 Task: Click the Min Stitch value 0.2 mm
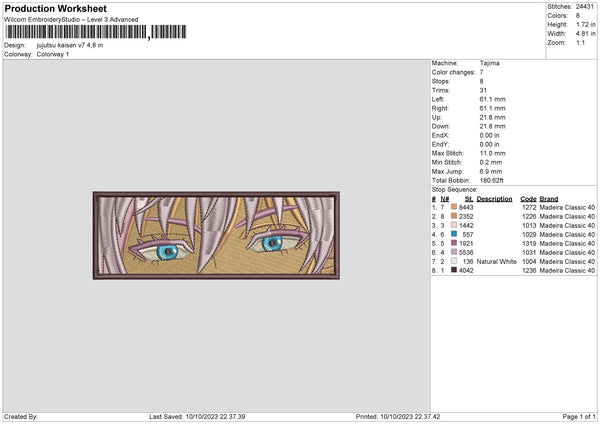(491, 162)
